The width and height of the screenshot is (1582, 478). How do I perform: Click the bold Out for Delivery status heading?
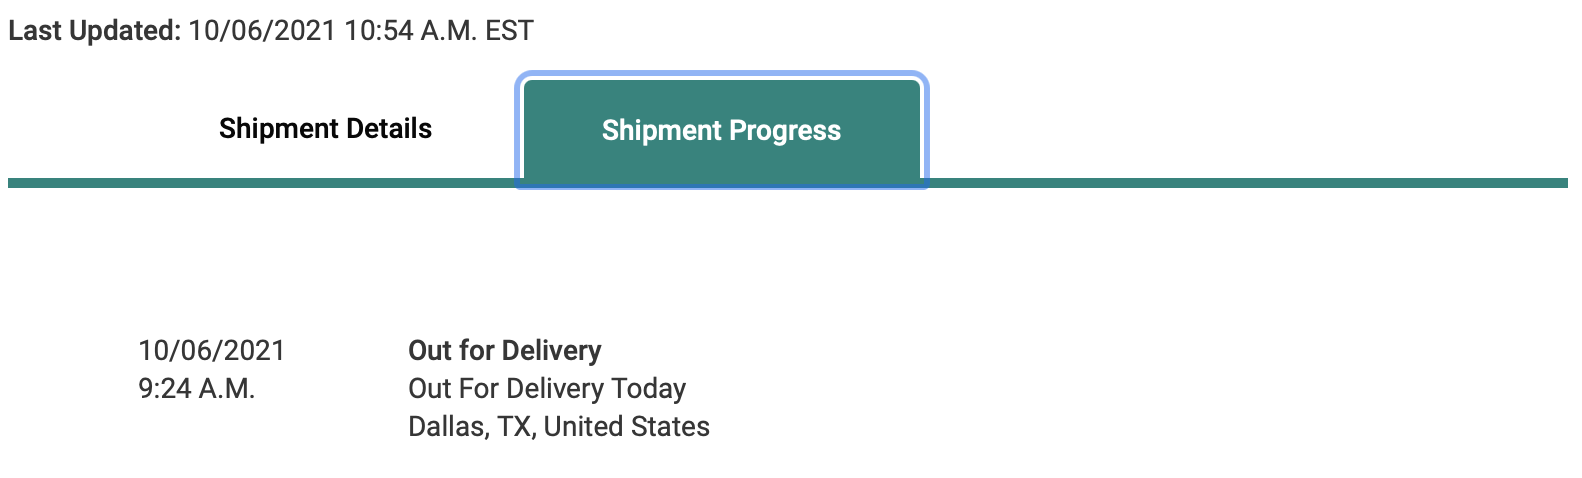(x=504, y=351)
